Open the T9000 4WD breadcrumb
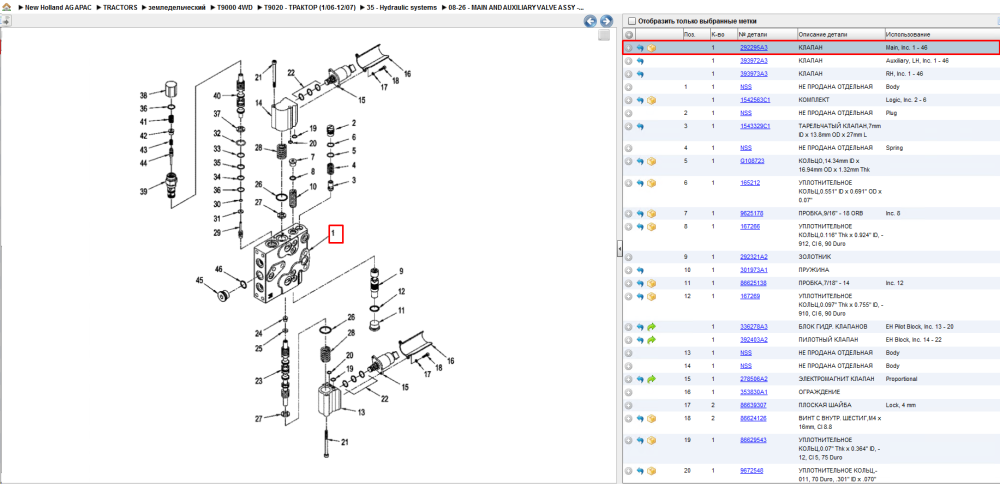The height and width of the screenshot is (484, 1000). pos(233,7)
